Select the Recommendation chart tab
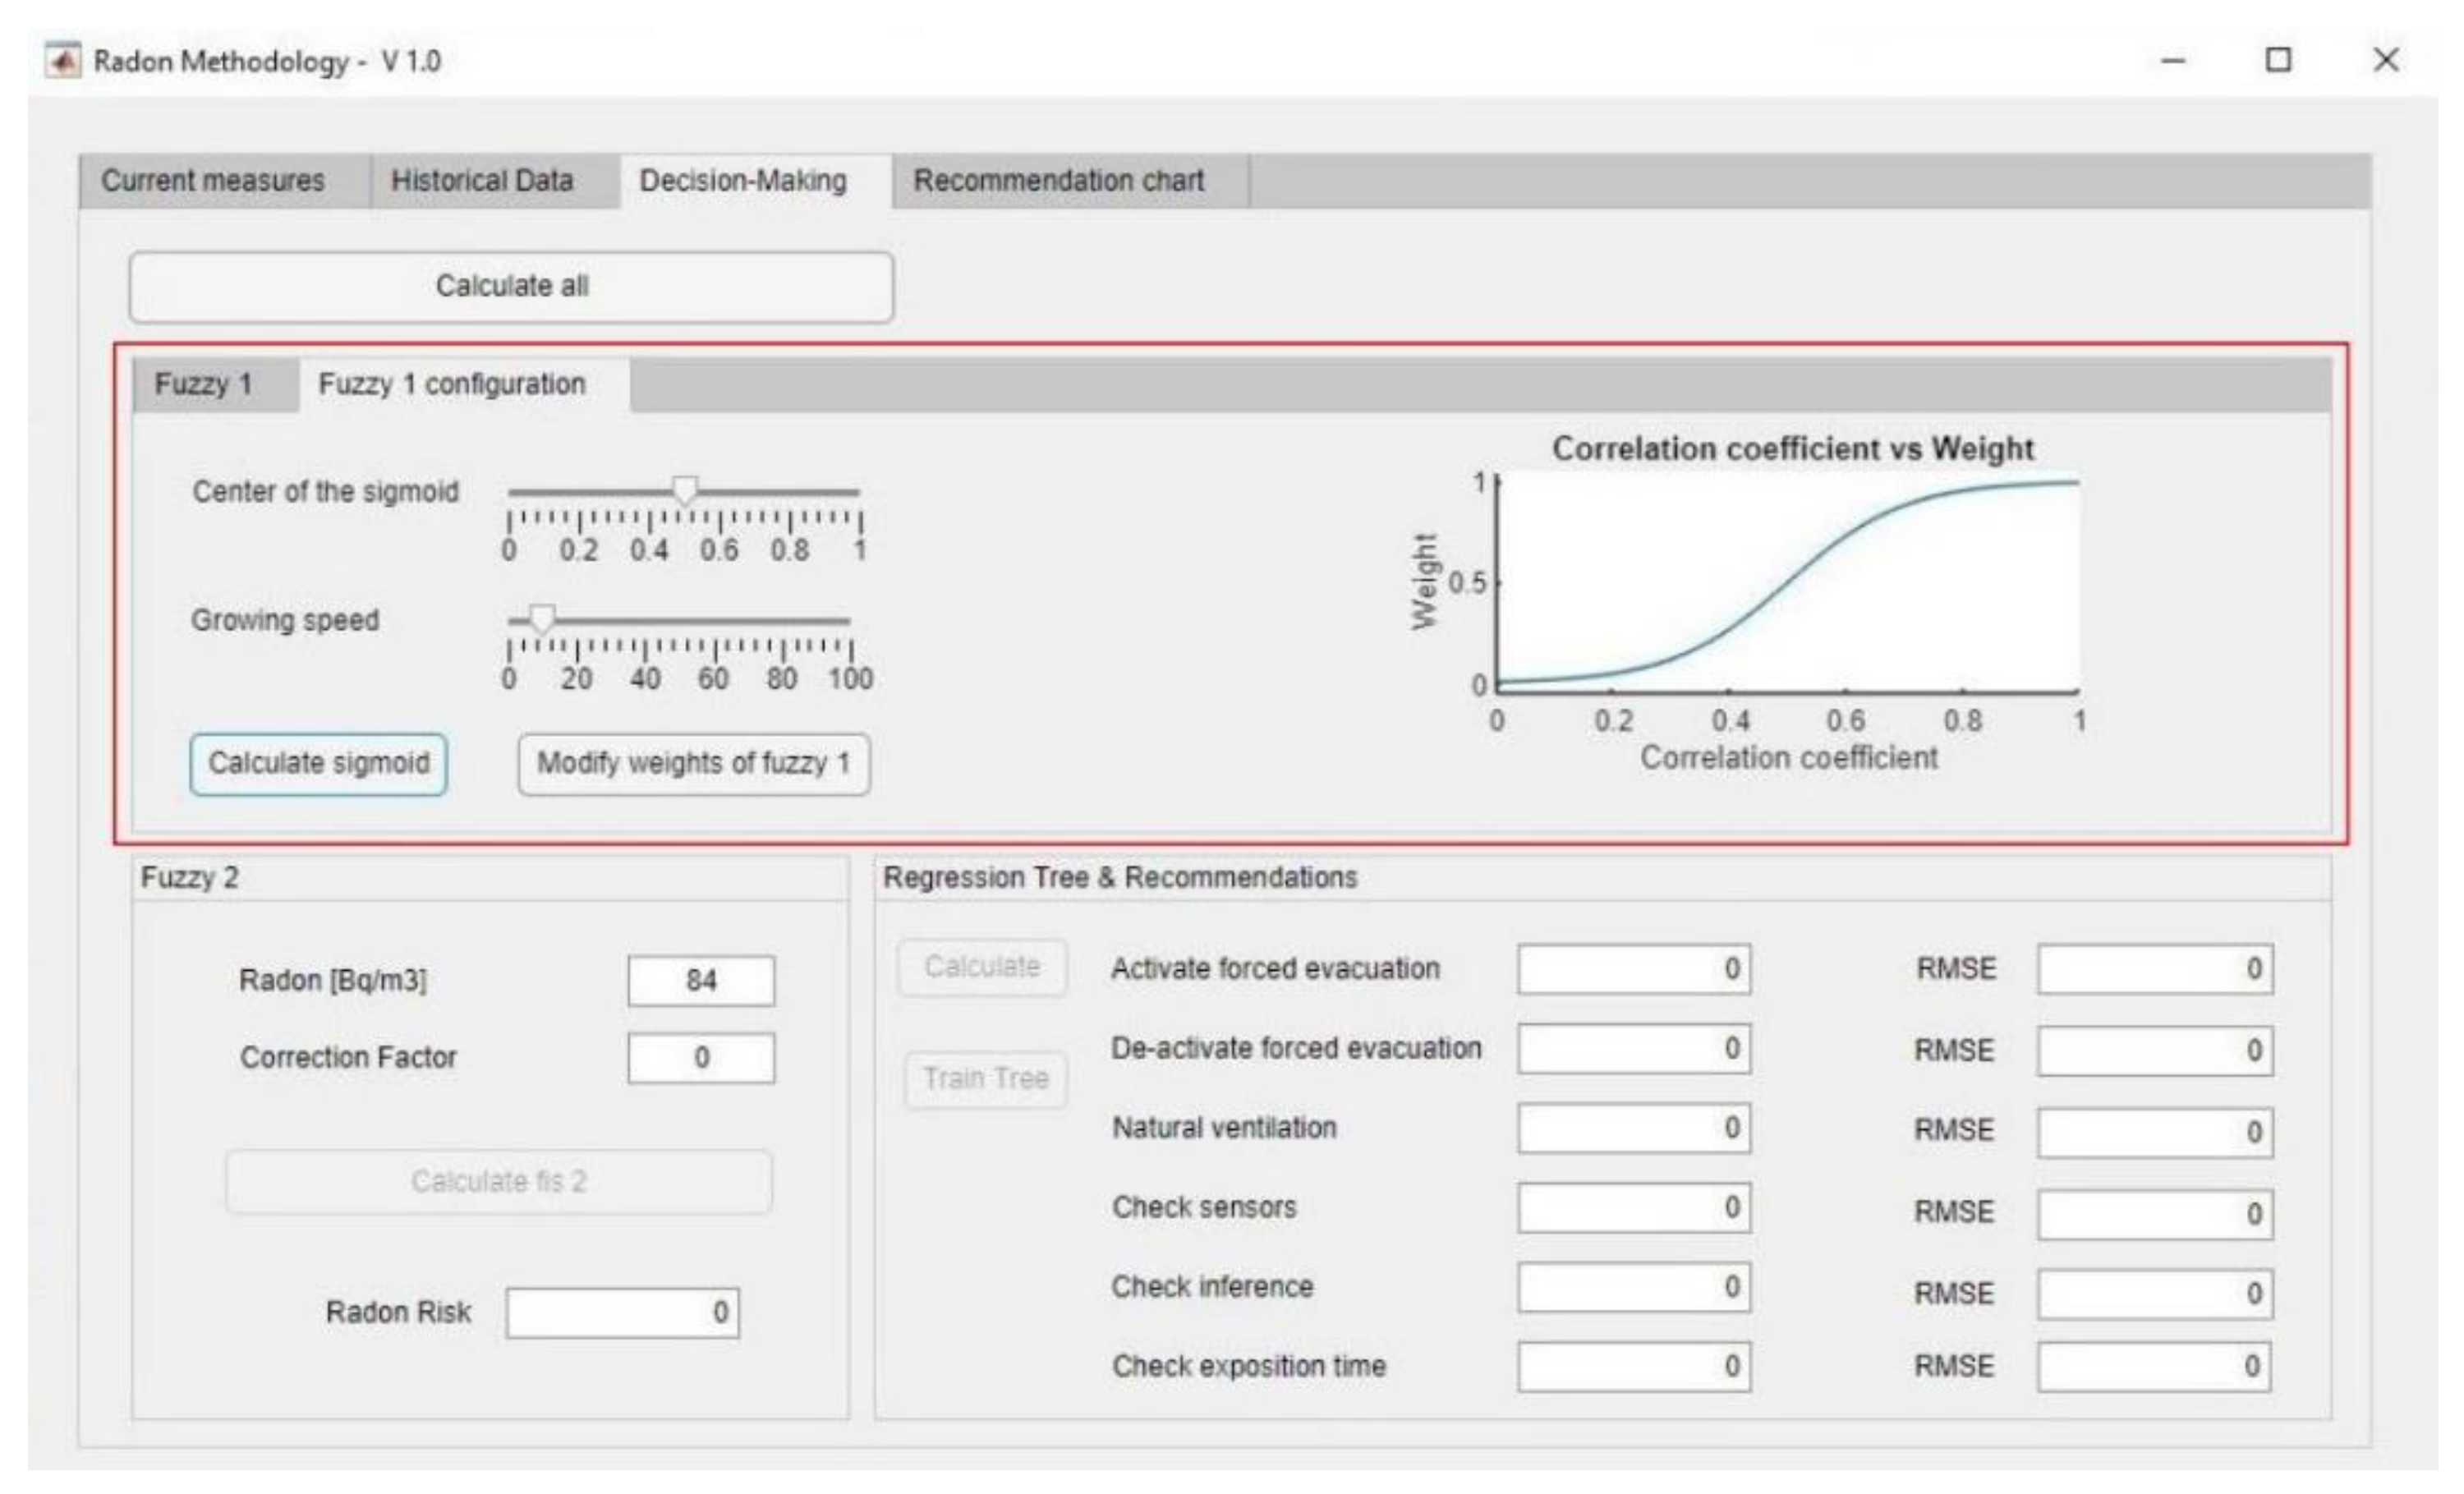This screenshot has height=1494, width=2464. click(x=1058, y=181)
